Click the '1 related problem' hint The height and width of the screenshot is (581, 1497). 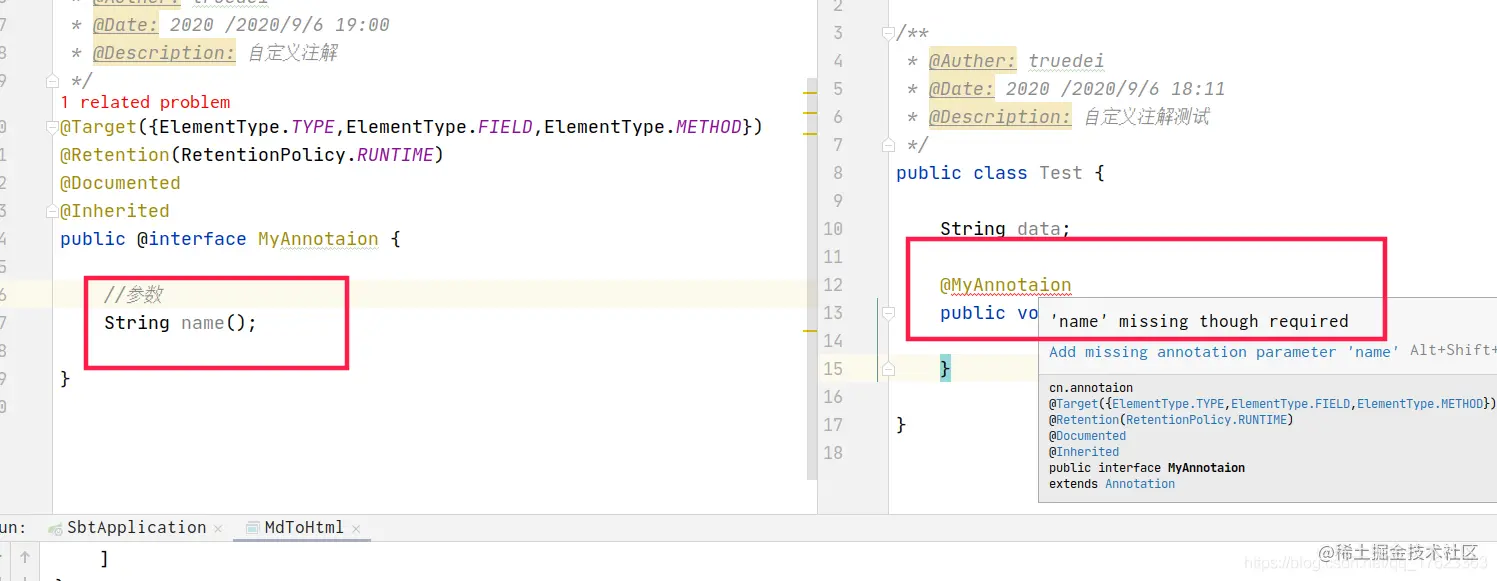pos(145,102)
